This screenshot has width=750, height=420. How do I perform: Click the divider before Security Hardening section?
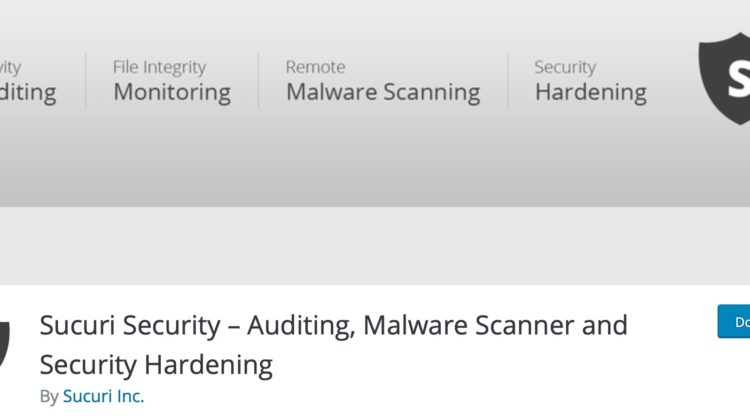tap(508, 80)
